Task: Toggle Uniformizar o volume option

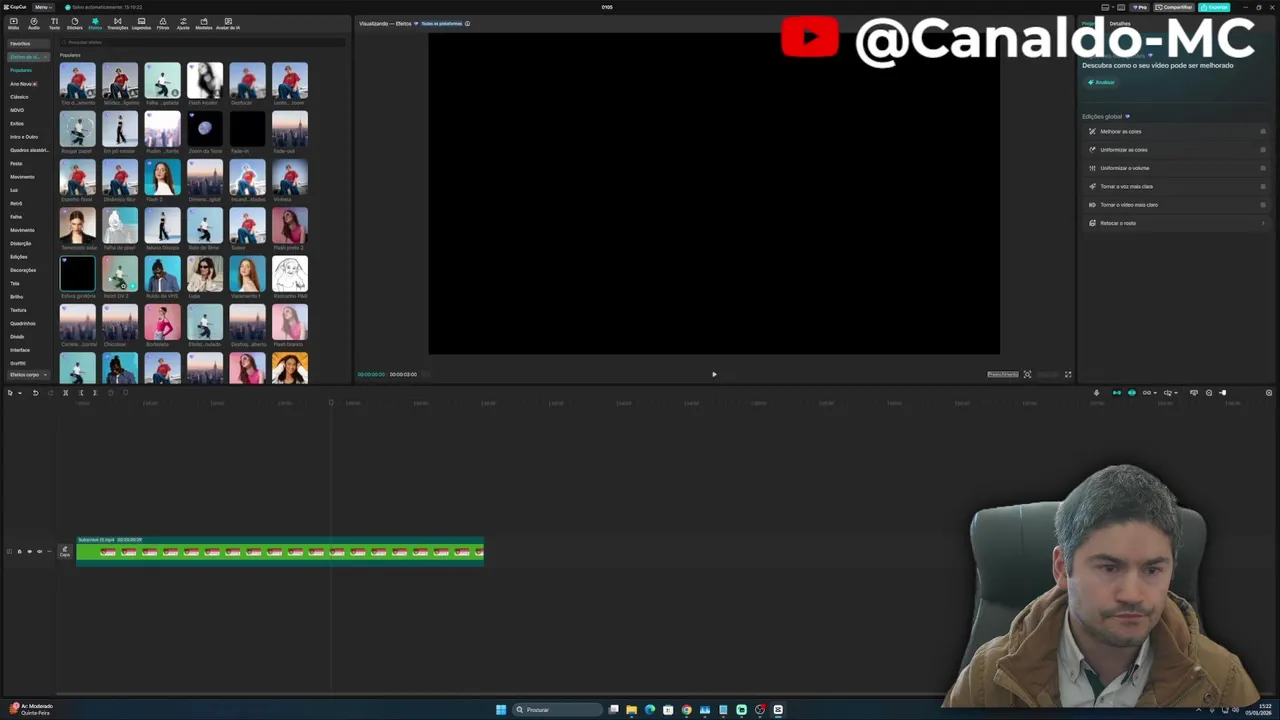Action: tap(1263, 168)
